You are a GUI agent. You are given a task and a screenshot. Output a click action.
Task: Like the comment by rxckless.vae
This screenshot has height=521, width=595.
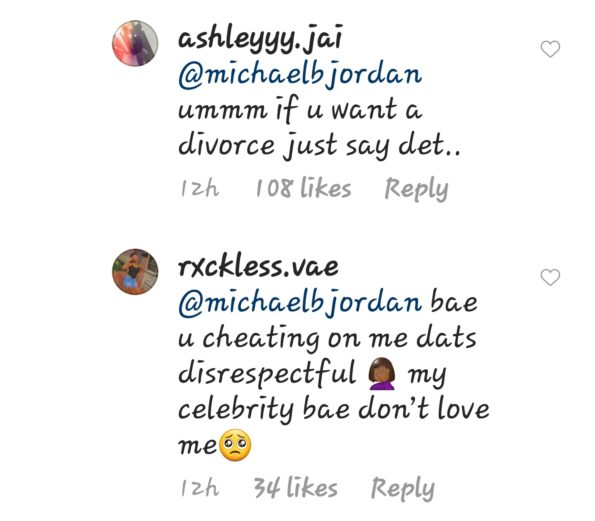(x=550, y=277)
